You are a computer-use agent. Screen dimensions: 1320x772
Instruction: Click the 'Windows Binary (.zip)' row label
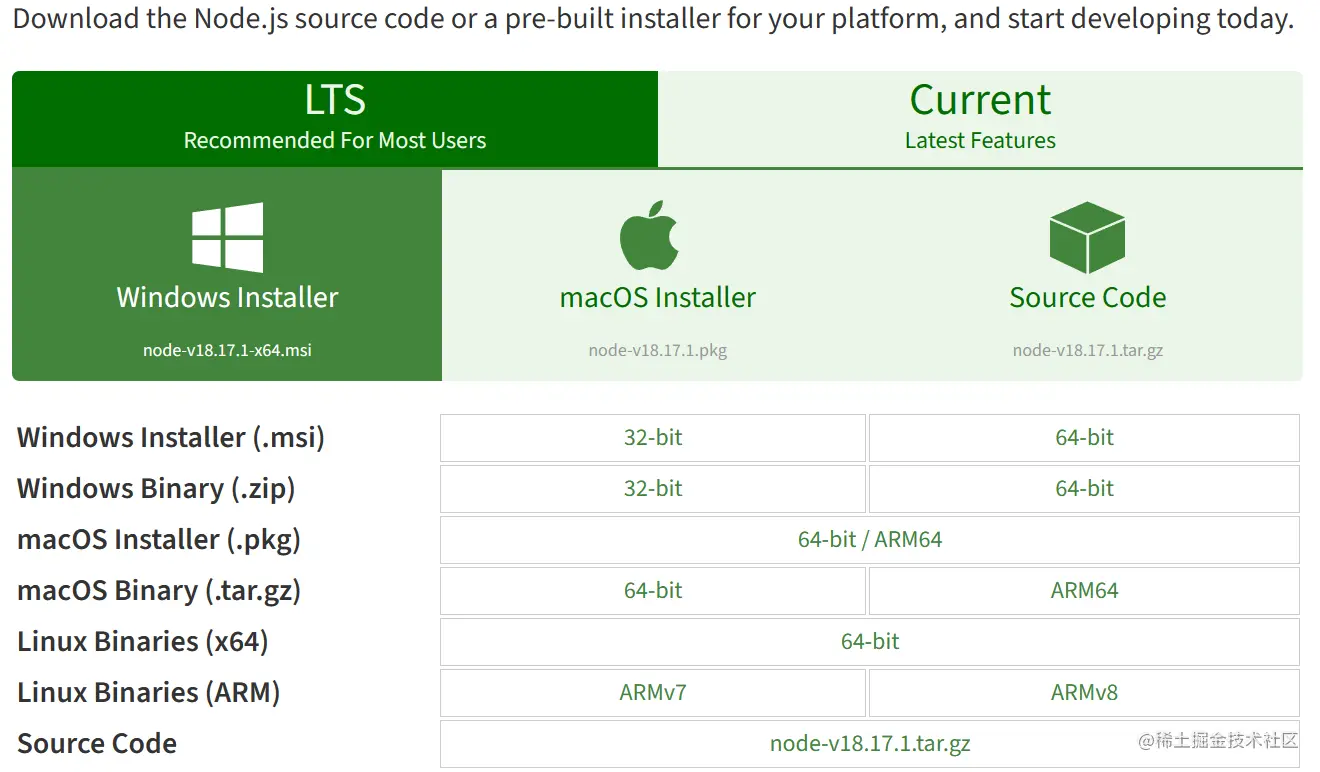(x=156, y=489)
